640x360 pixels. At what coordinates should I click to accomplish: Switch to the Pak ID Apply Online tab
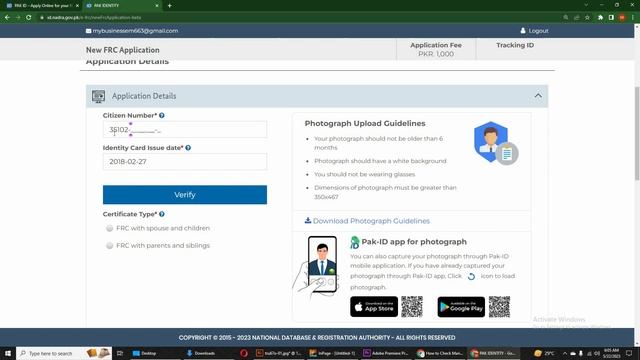[x=42, y=6]
